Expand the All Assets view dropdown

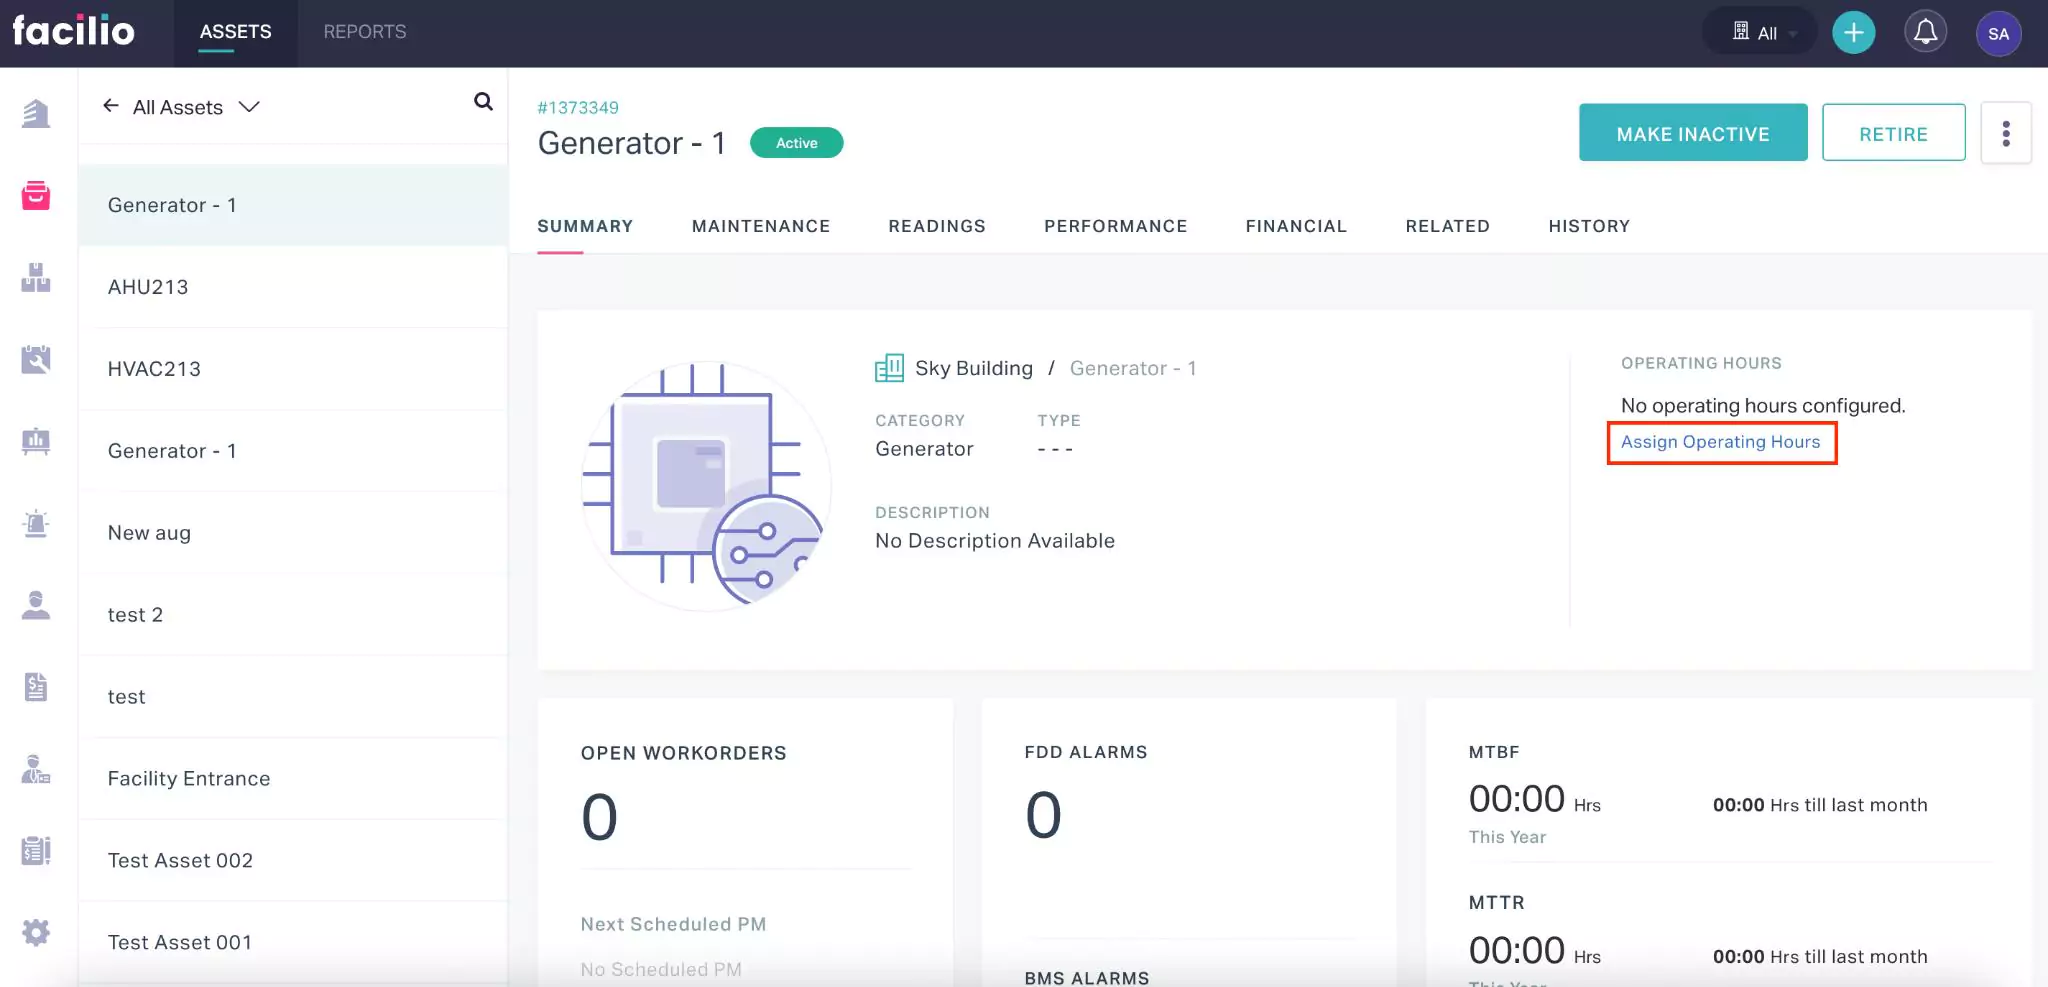click(x=249, y=107)
